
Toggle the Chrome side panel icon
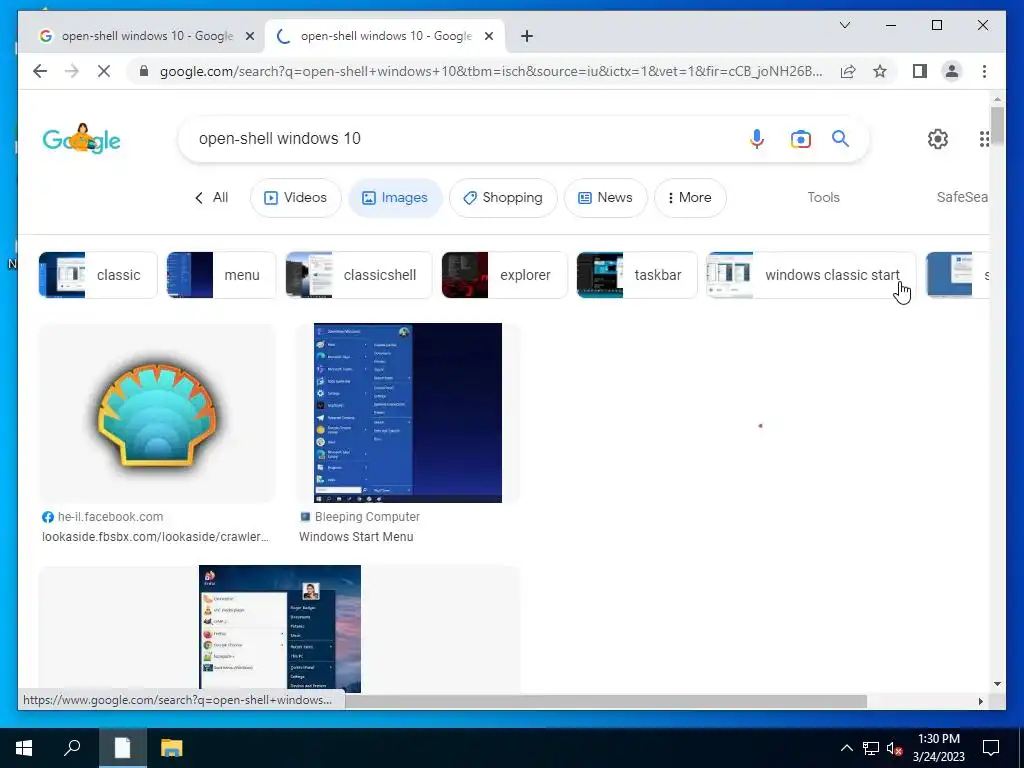(x=920, y=71)
